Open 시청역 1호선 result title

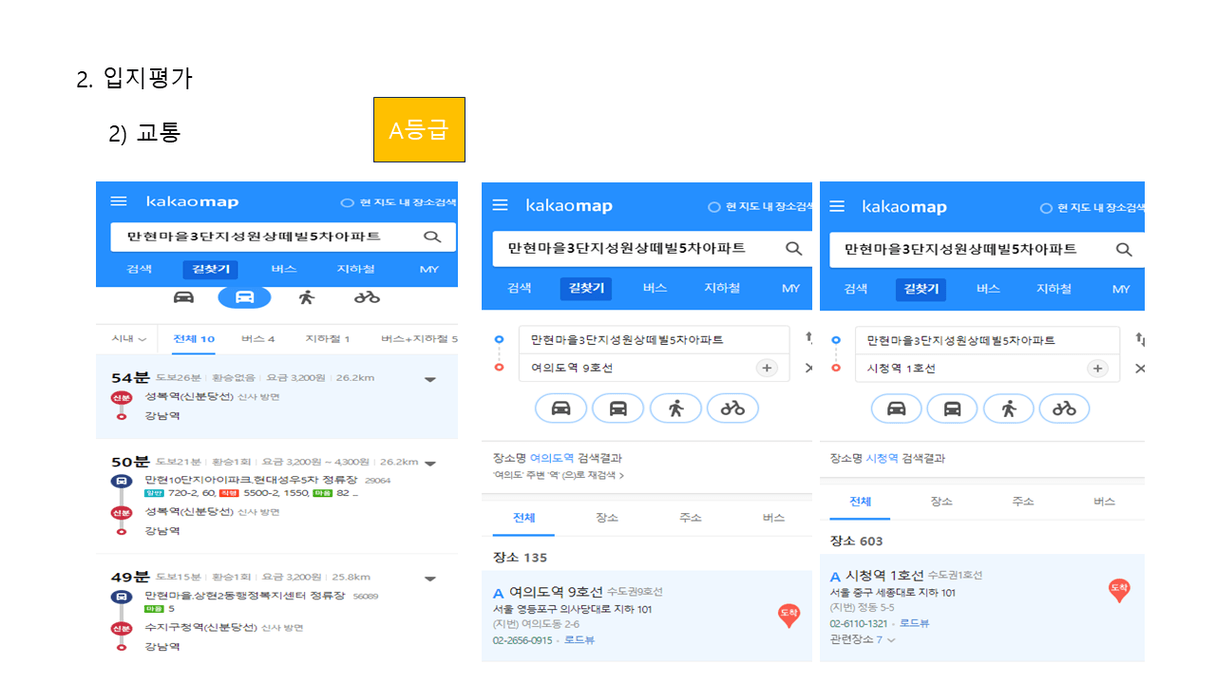click(886, 574)
